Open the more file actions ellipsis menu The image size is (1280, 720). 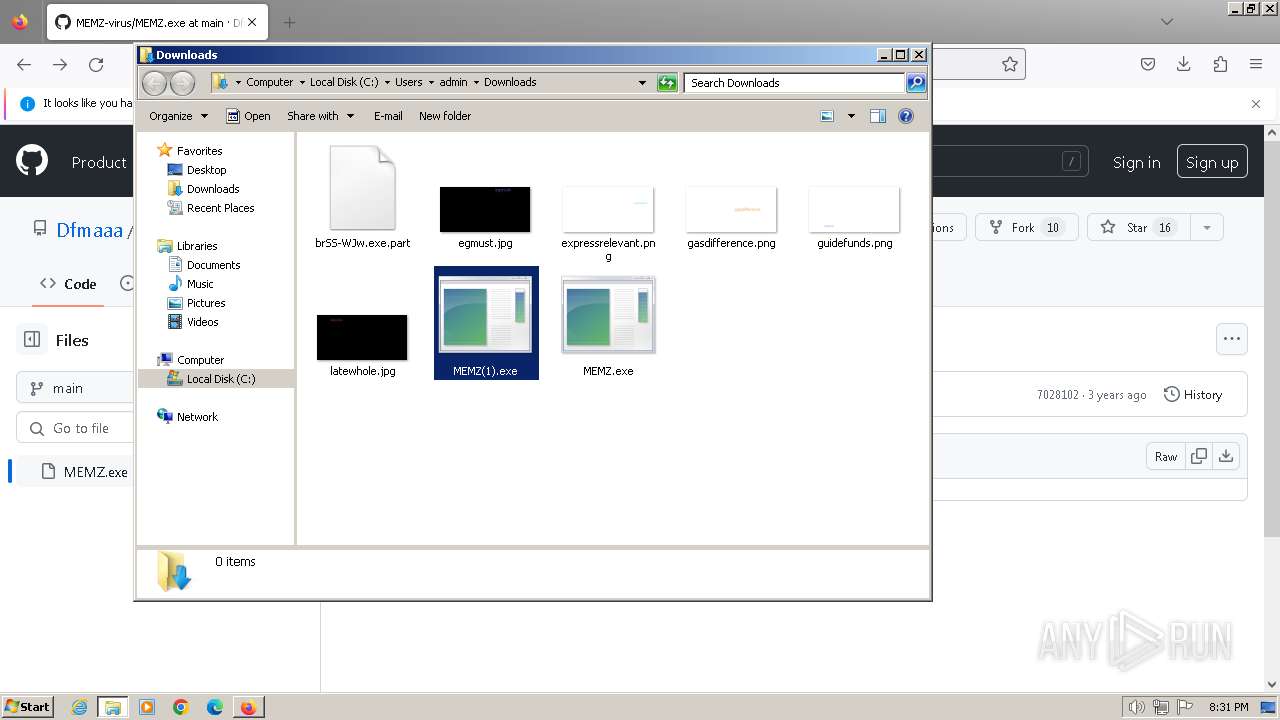coord(1232,339)
